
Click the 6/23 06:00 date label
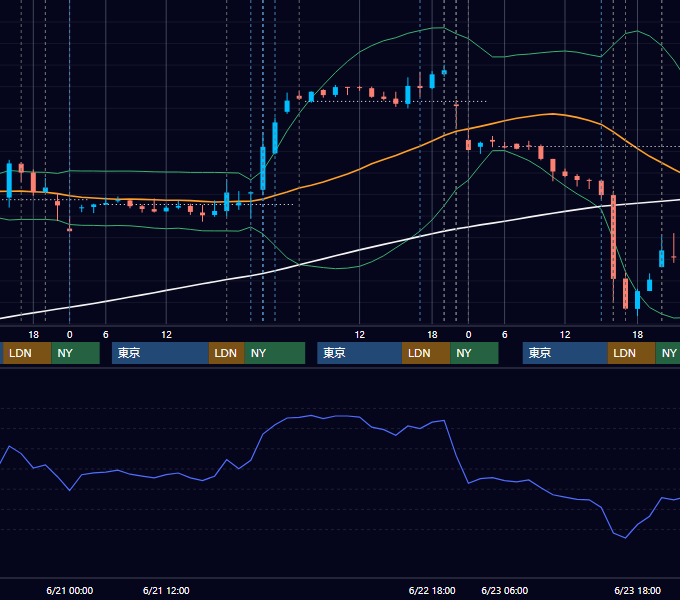504,590
